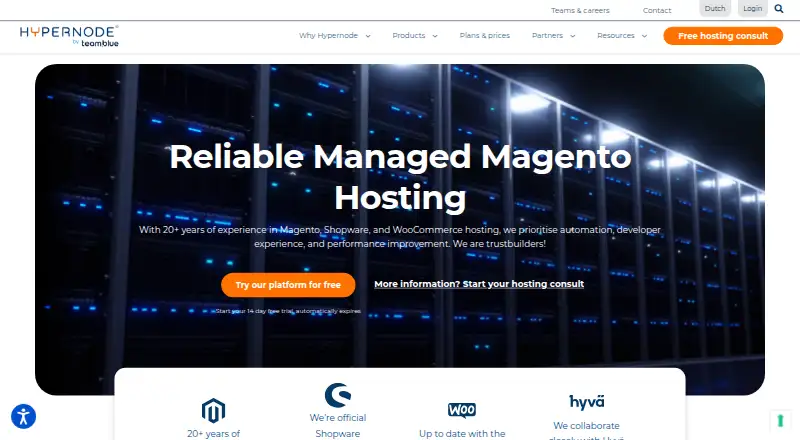Open the Contact link
Image resolution: width=800 pixels, height=440 pixels.
pyautogui.click(x=657, y=10)
